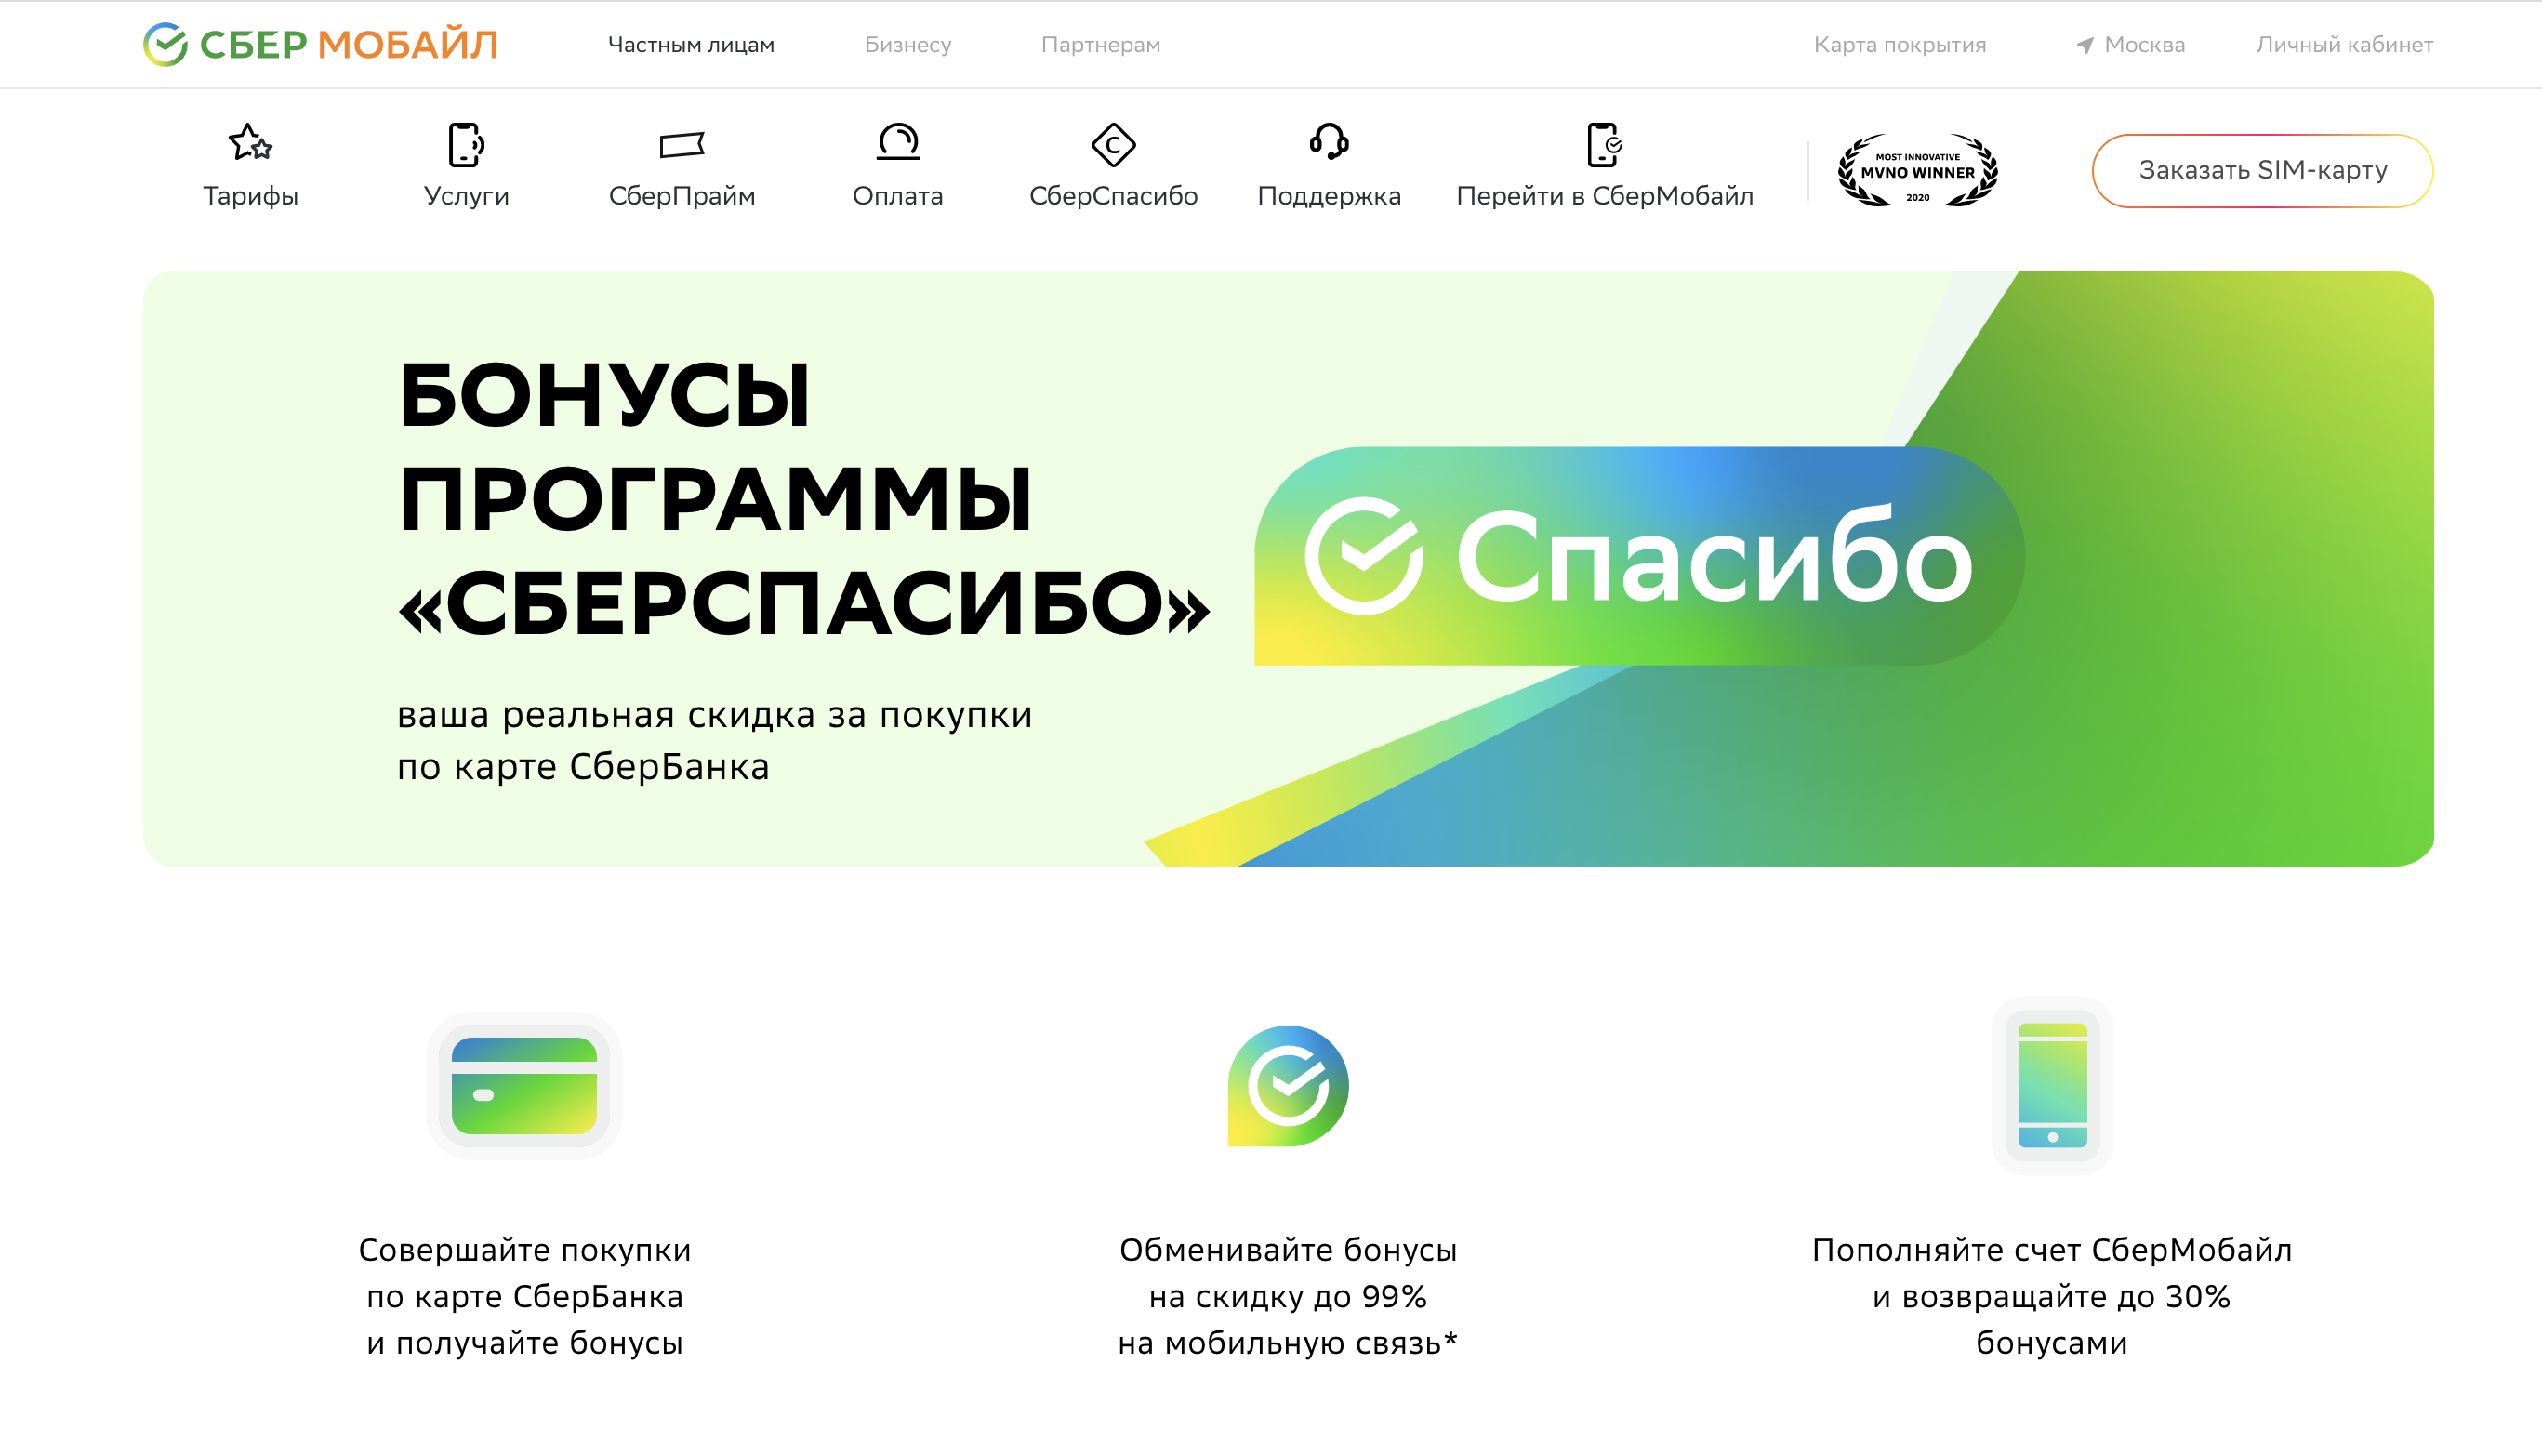This screenshot has width=2542, height=1456.
Task: Click the MVNO Winner 2020 badge
Action: (x=1917, y=170)
